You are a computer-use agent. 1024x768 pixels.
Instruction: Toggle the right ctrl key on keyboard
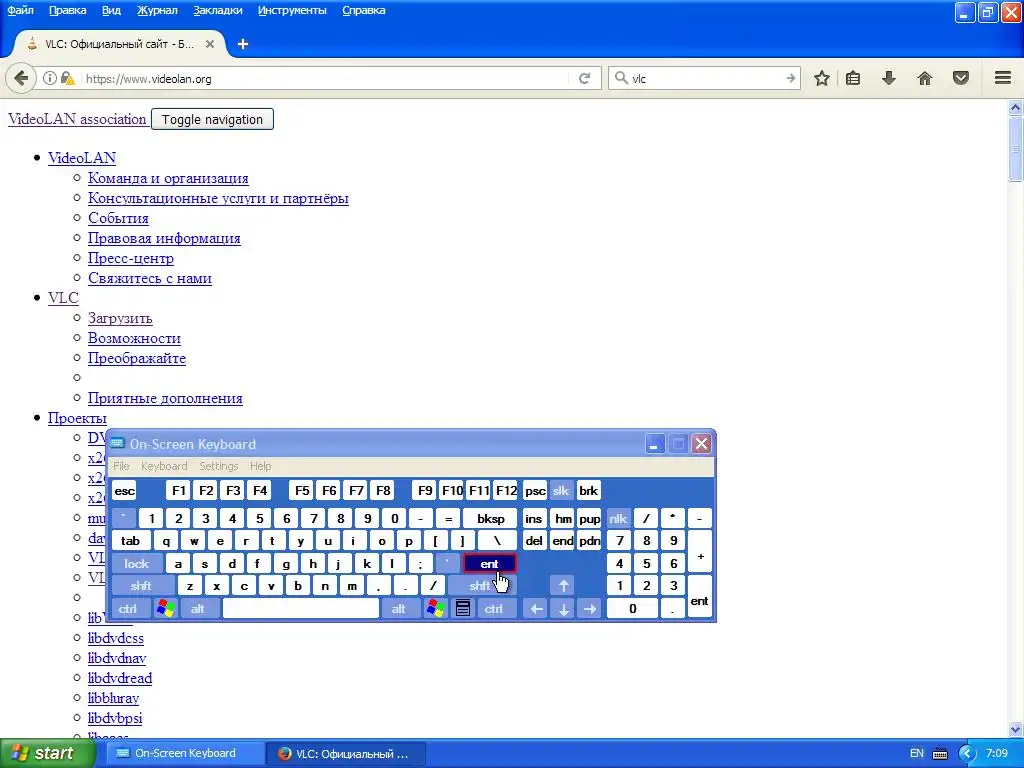(x=494, y=609)
